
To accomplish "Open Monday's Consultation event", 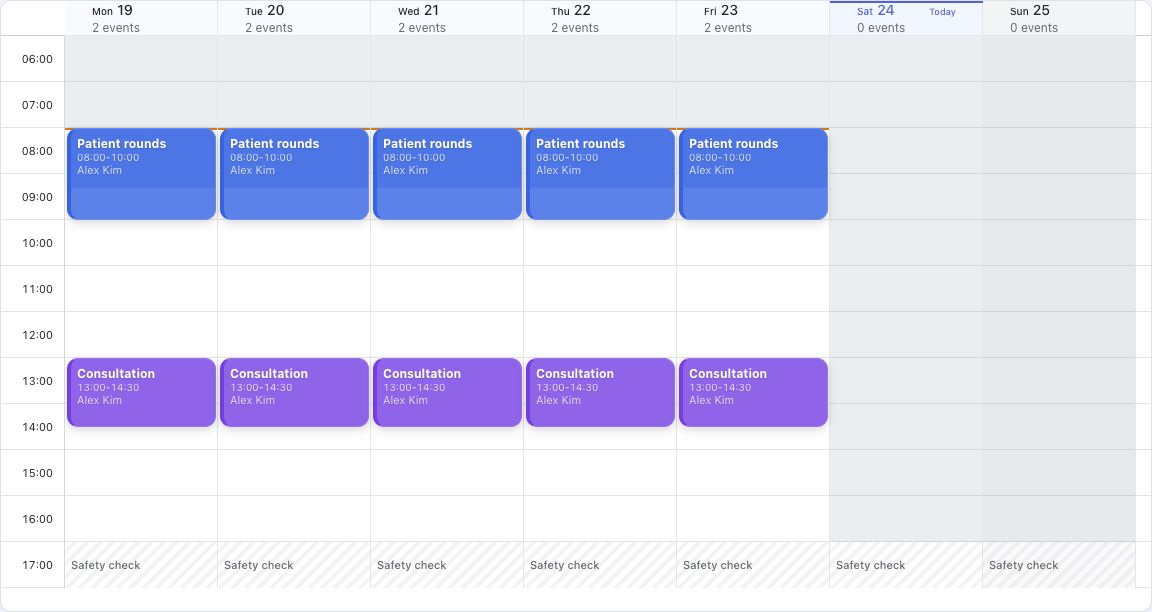I will pyautogui.click(x=141, y=392).
